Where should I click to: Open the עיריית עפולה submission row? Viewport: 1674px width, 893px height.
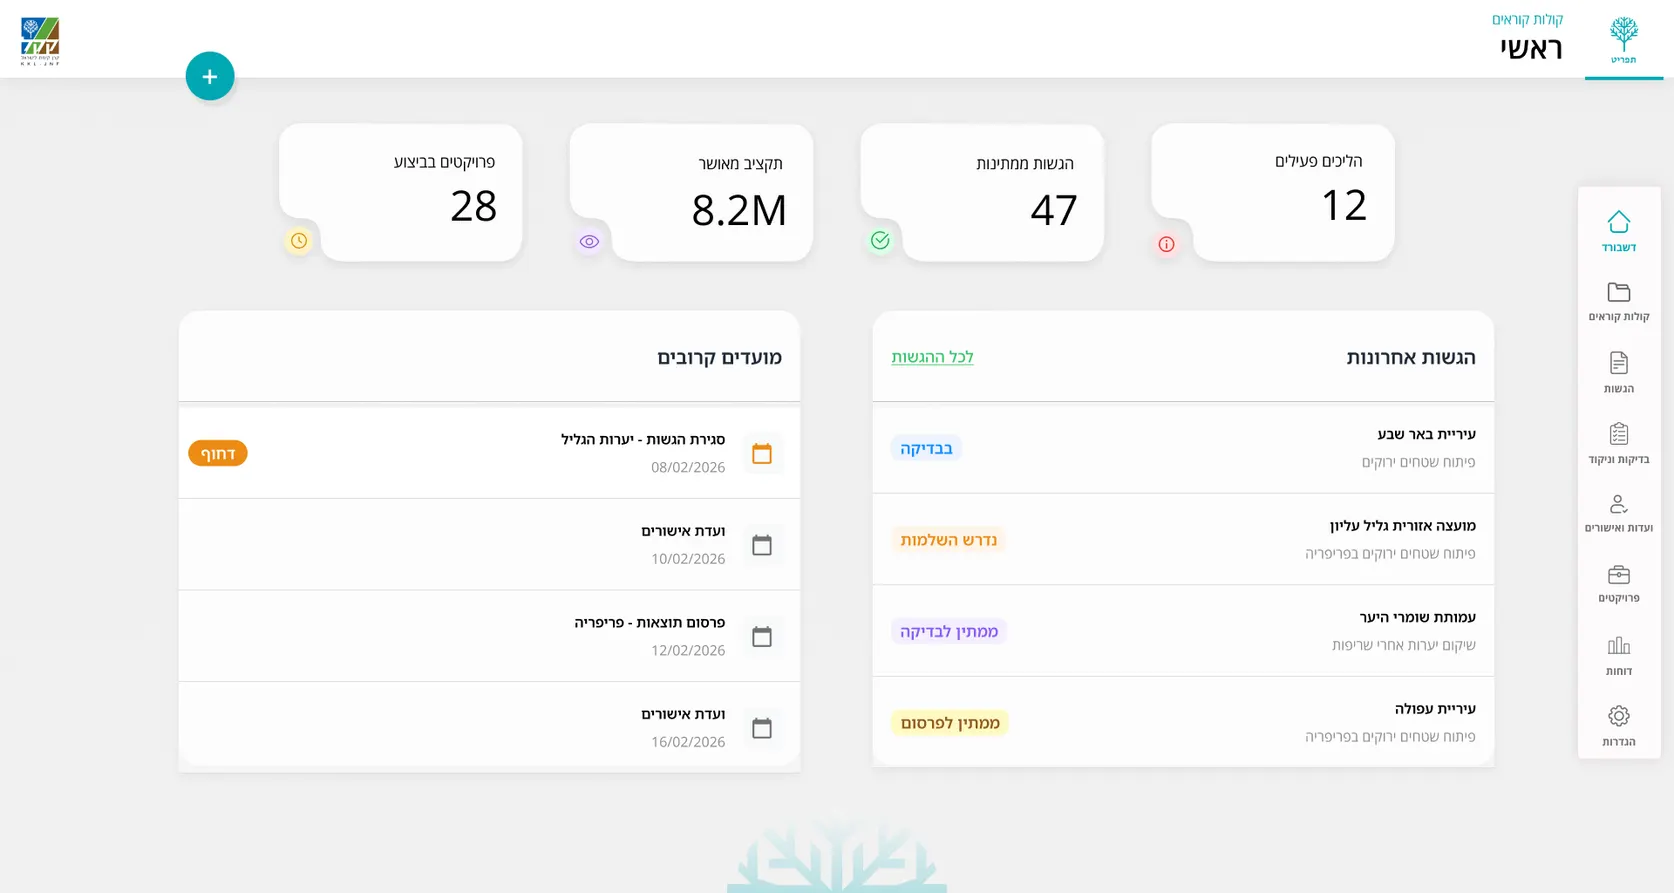[1183, 722]
